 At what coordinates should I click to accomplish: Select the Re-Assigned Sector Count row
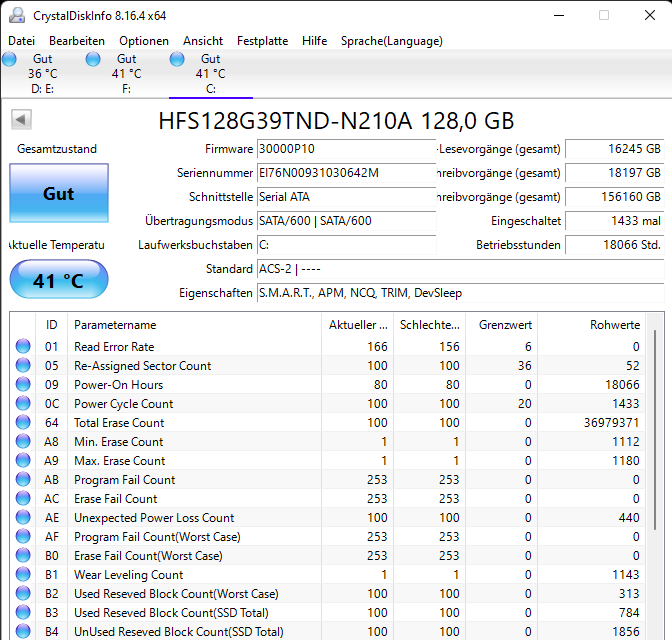coord(142,366)
